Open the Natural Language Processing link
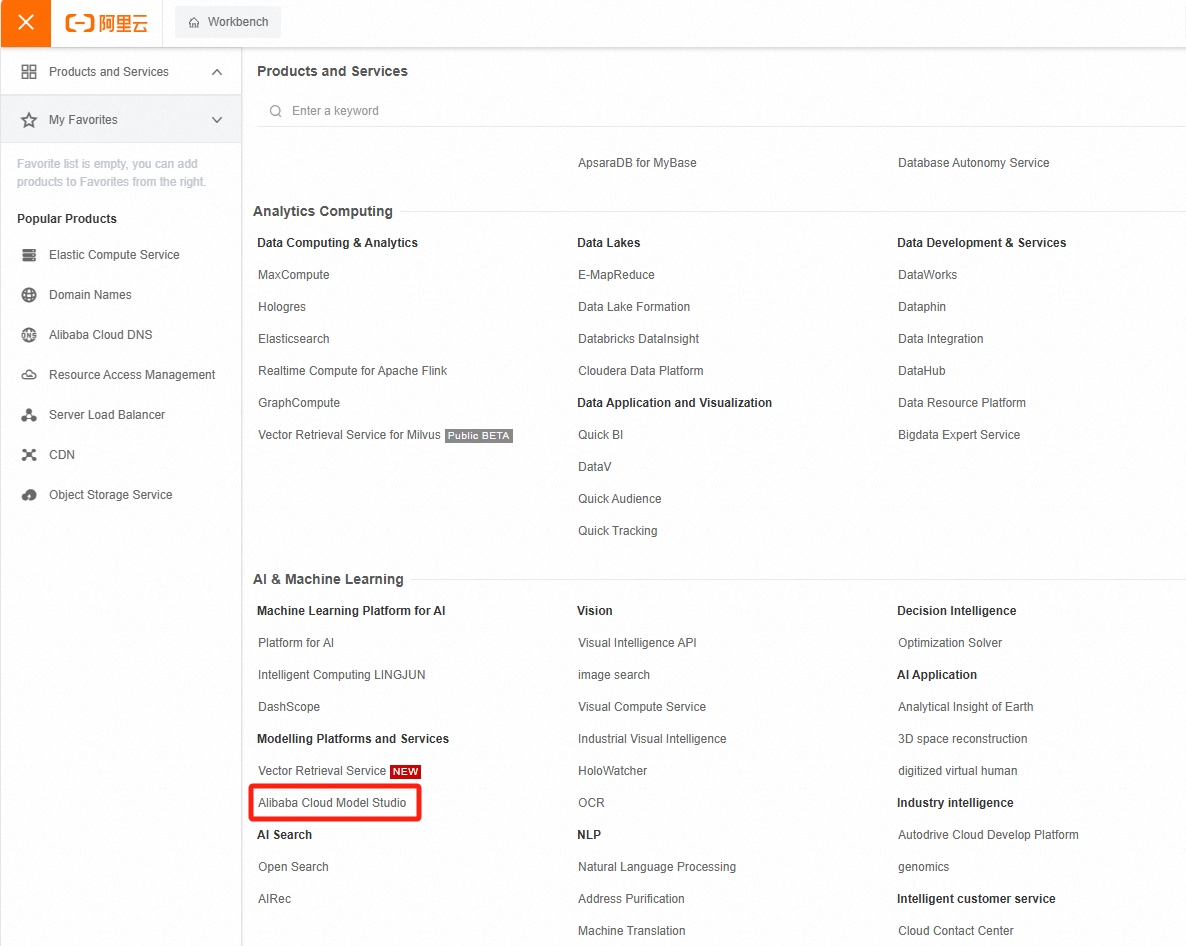This screenshot has height=946, width=1186. (x=657, y=867)
